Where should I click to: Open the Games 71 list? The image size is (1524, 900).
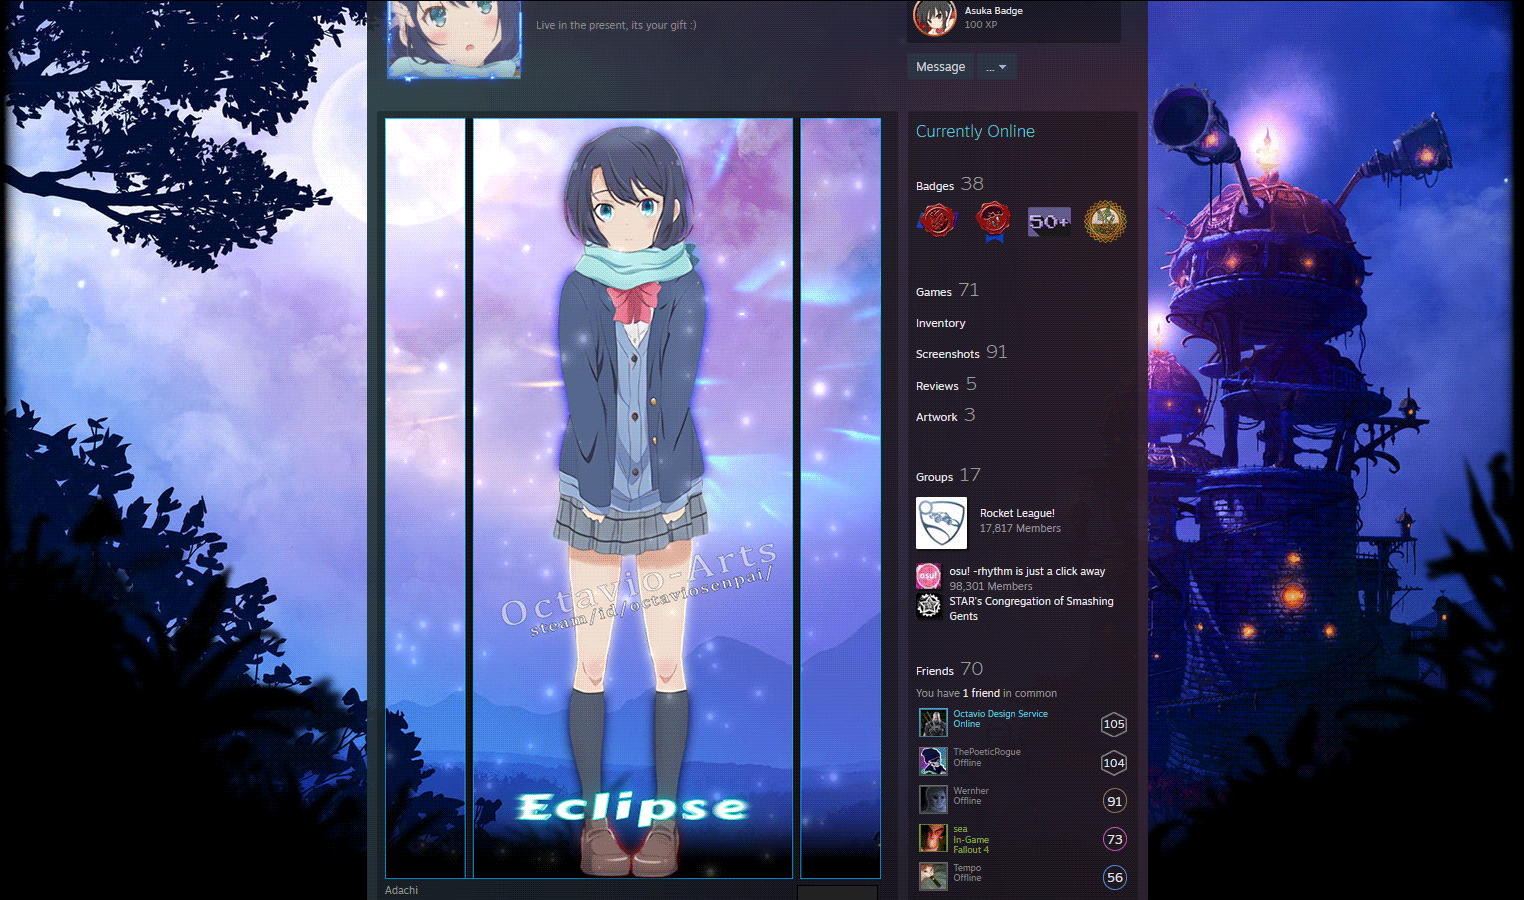point(947,290)
